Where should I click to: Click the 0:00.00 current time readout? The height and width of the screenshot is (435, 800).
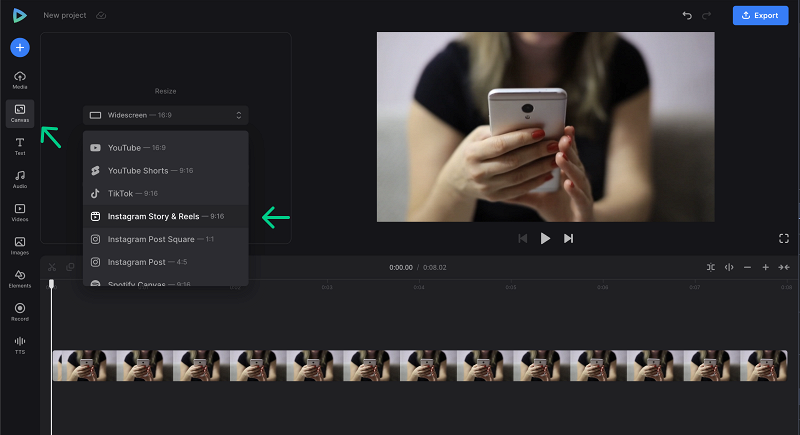click(401, 267)
